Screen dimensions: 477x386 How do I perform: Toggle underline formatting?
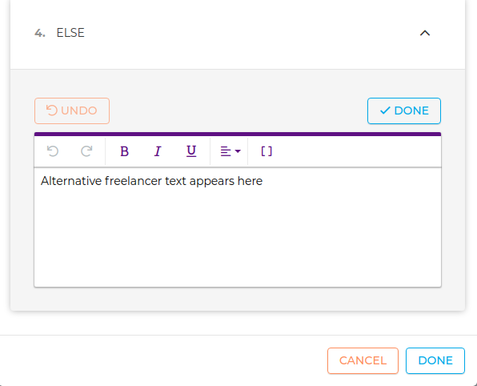click(191, 151)
